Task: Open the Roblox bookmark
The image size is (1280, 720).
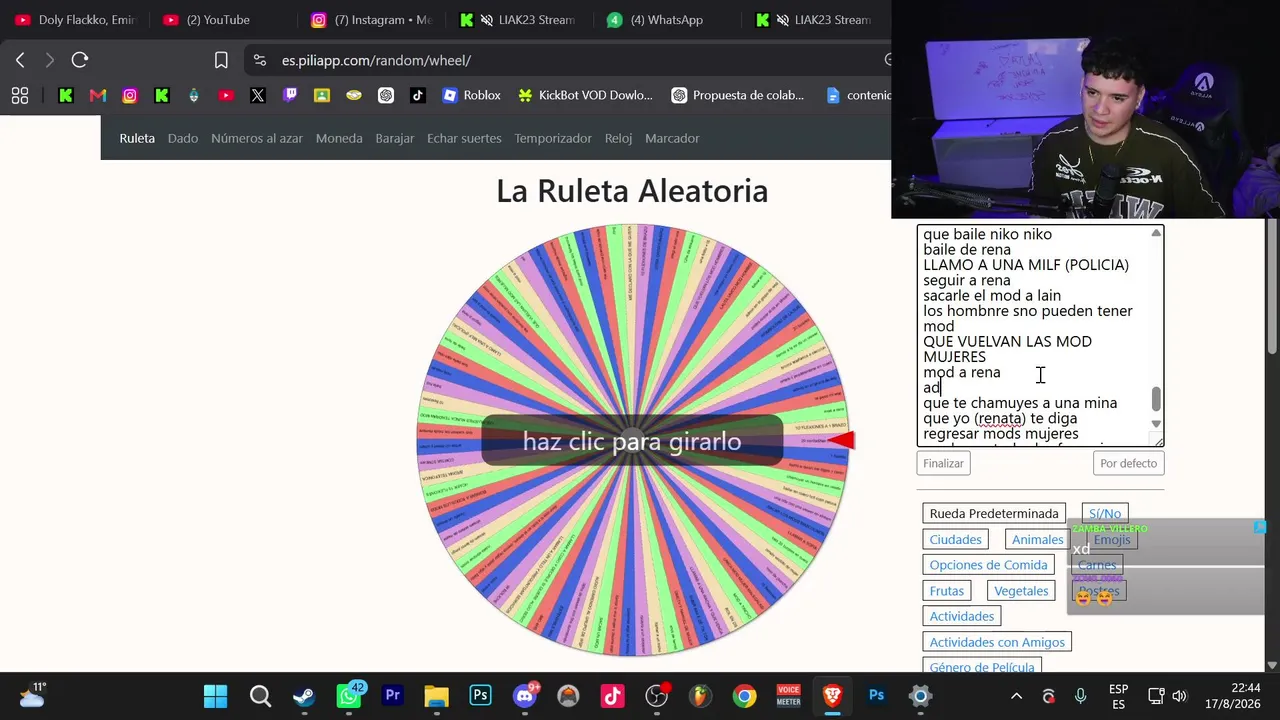Action: [471, 95]
